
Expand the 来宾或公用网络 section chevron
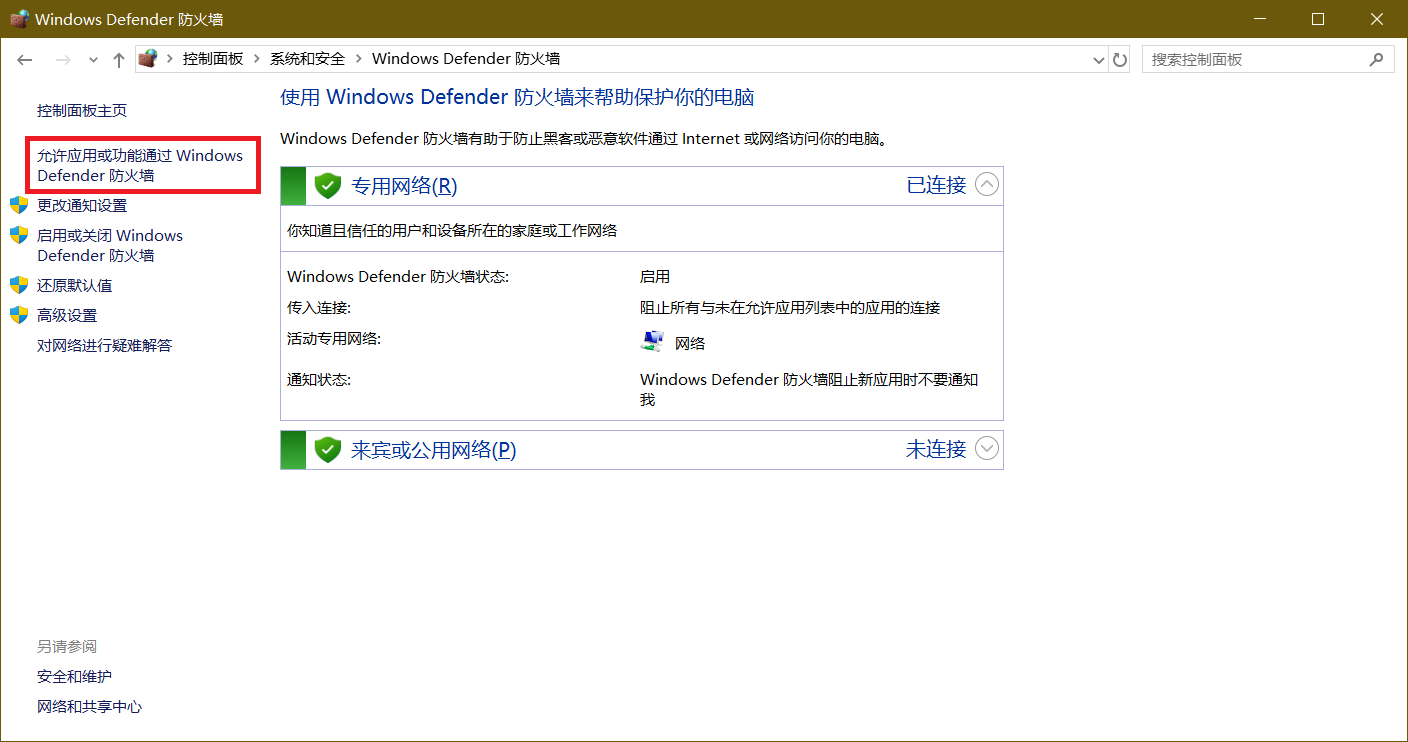pyautogui.click(x=986, y=449)
